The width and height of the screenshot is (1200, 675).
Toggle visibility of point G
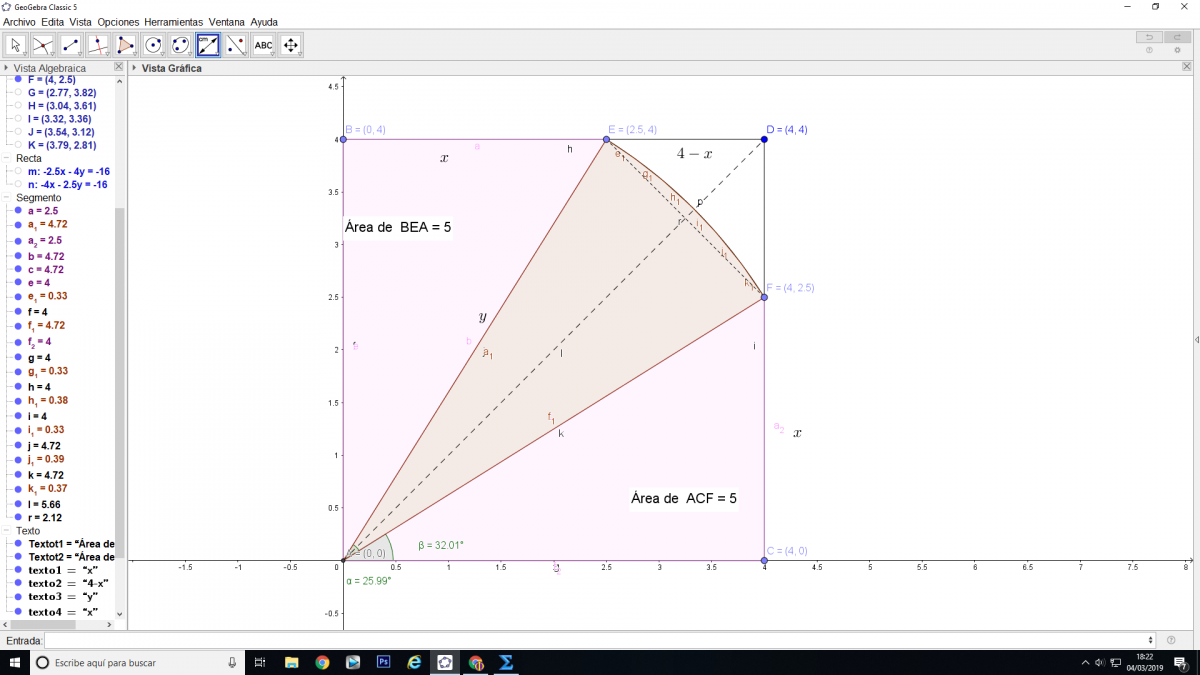point(18,92)
